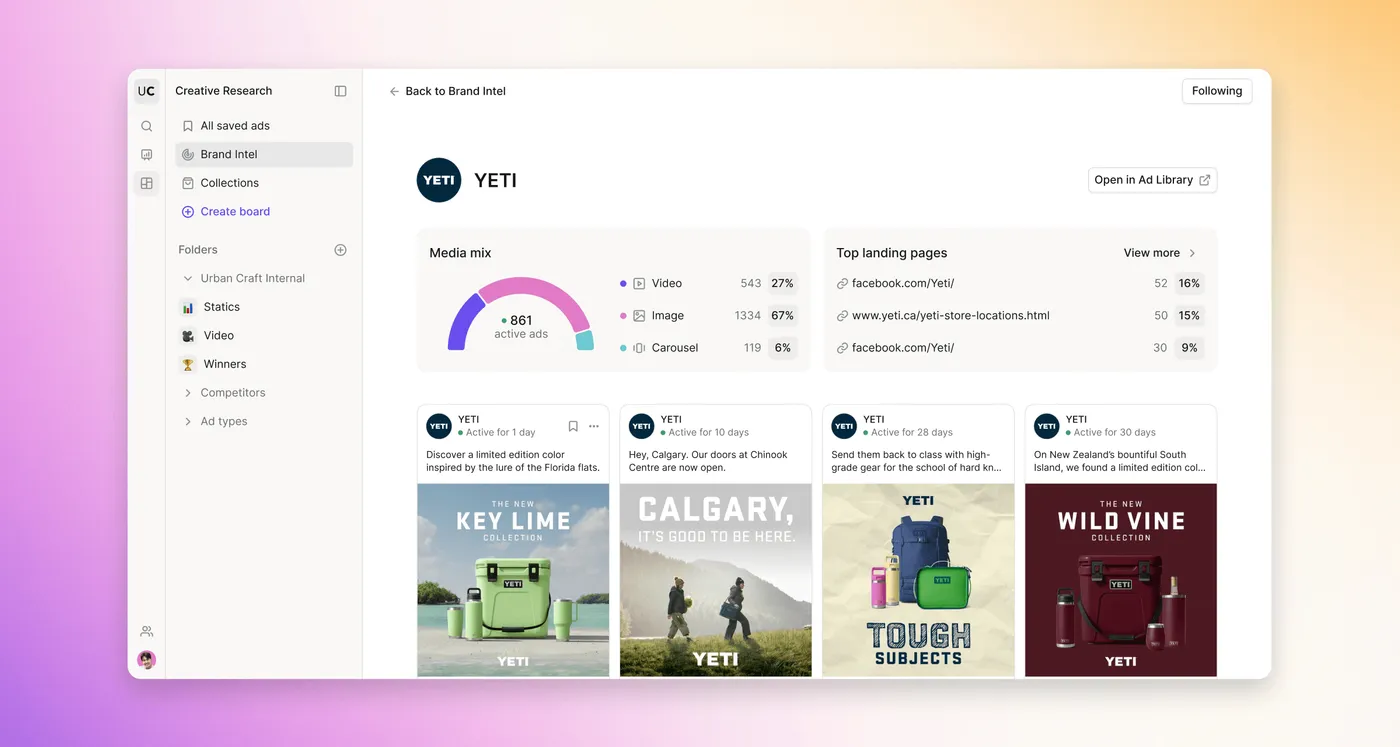Add a new folder with the plus icon

[x=340, y=250]
